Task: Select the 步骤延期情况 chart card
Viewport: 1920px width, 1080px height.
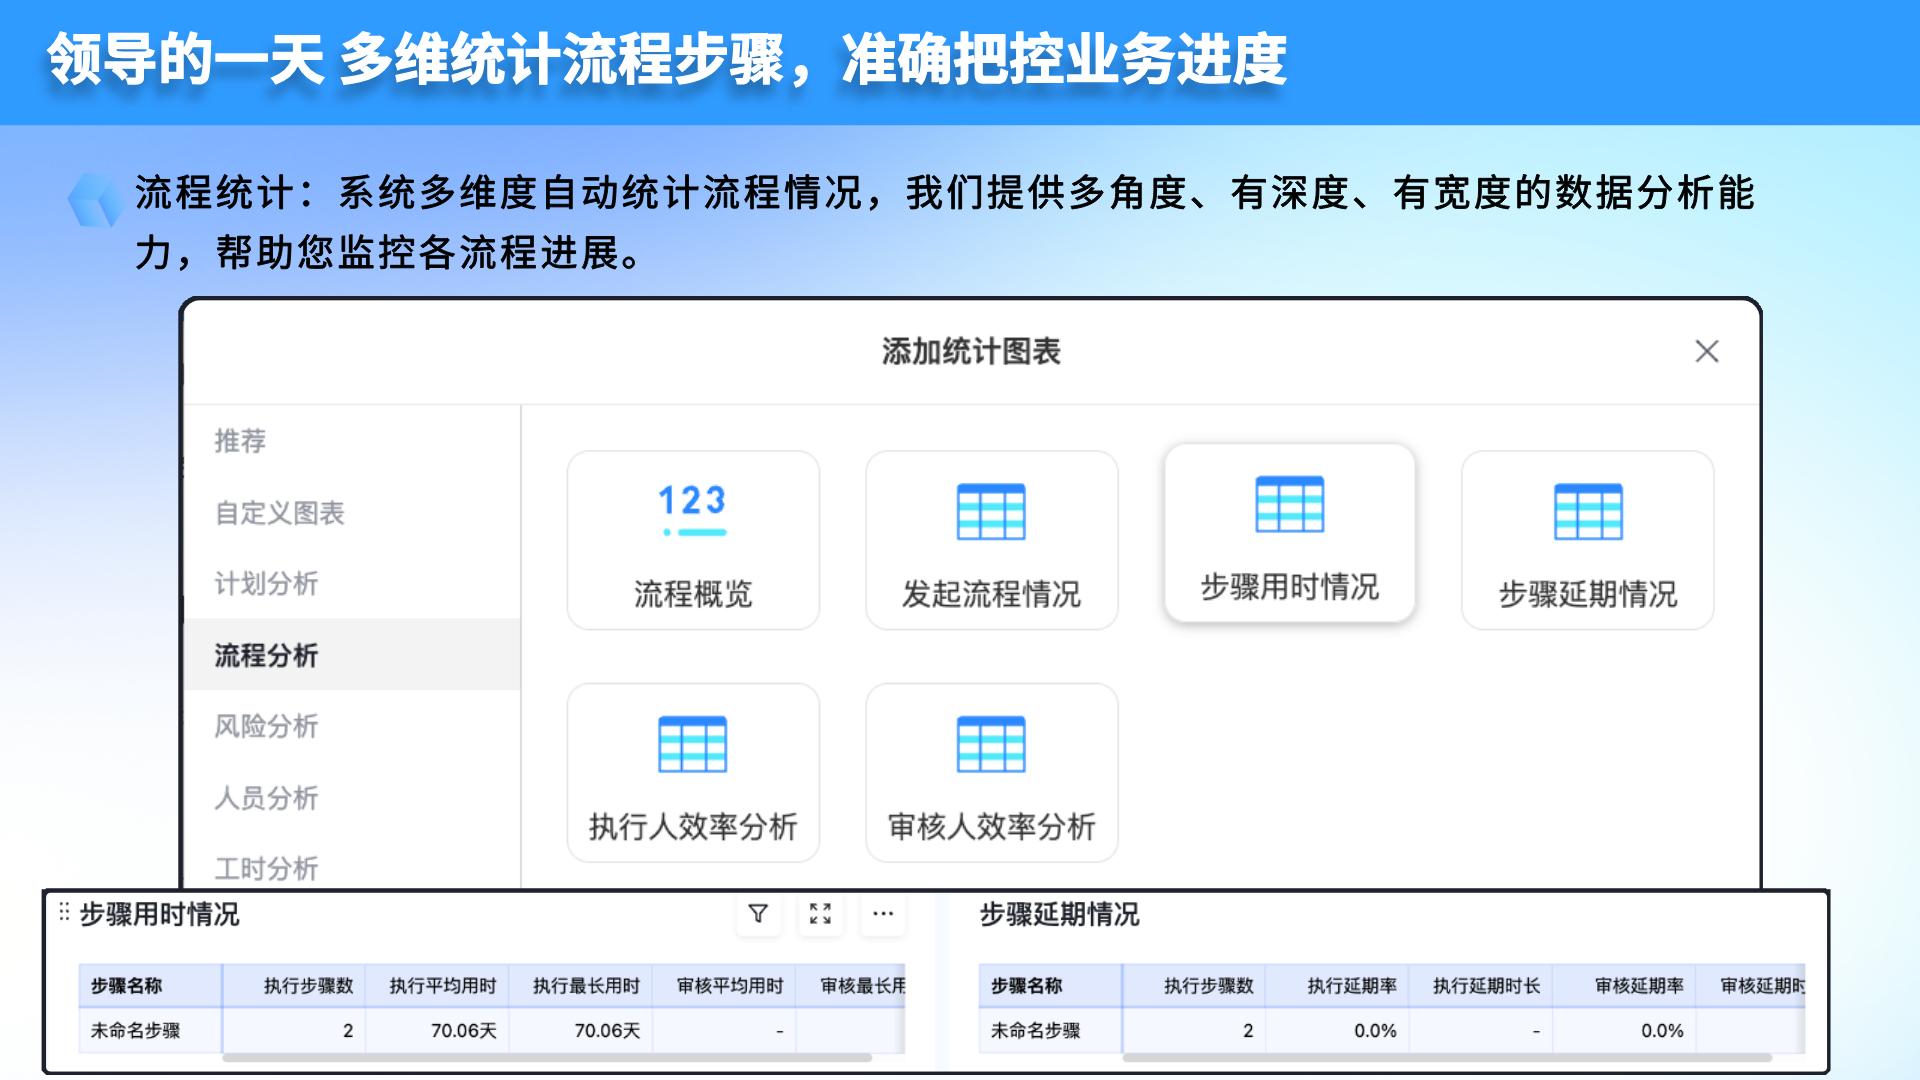Action: tap(1587, 540)
